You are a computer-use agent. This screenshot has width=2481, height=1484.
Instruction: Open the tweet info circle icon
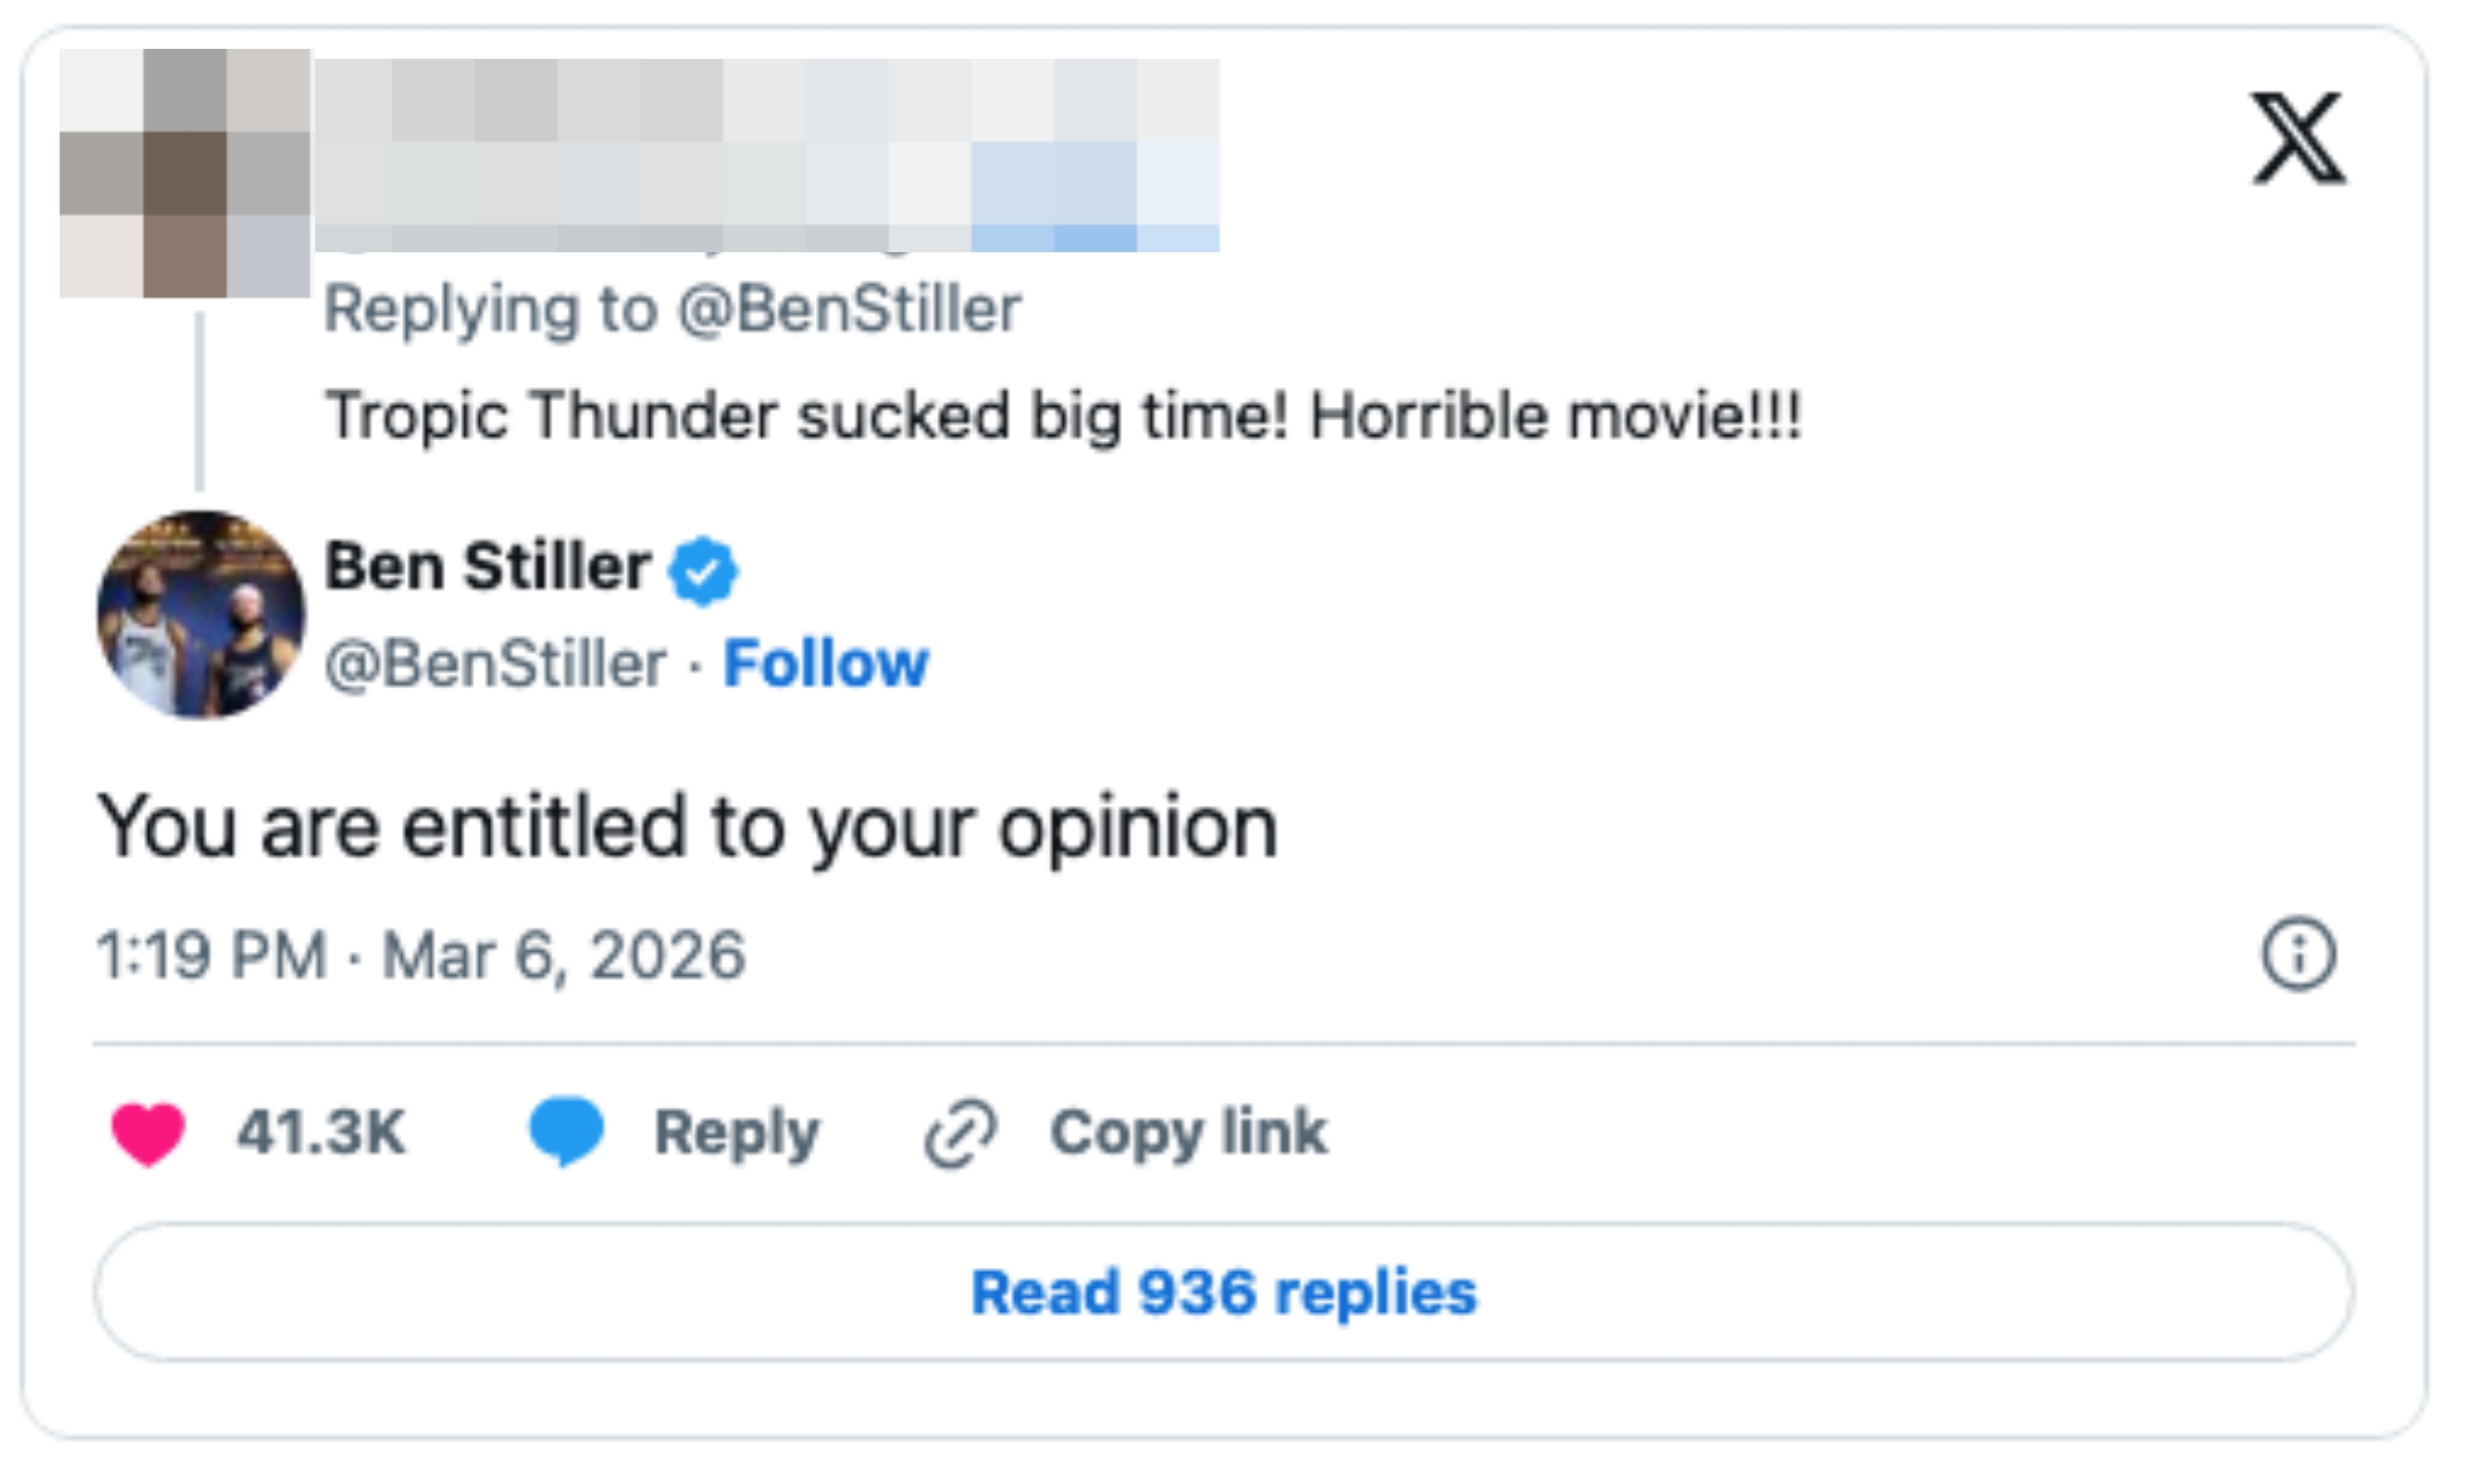coord(2298,954)
